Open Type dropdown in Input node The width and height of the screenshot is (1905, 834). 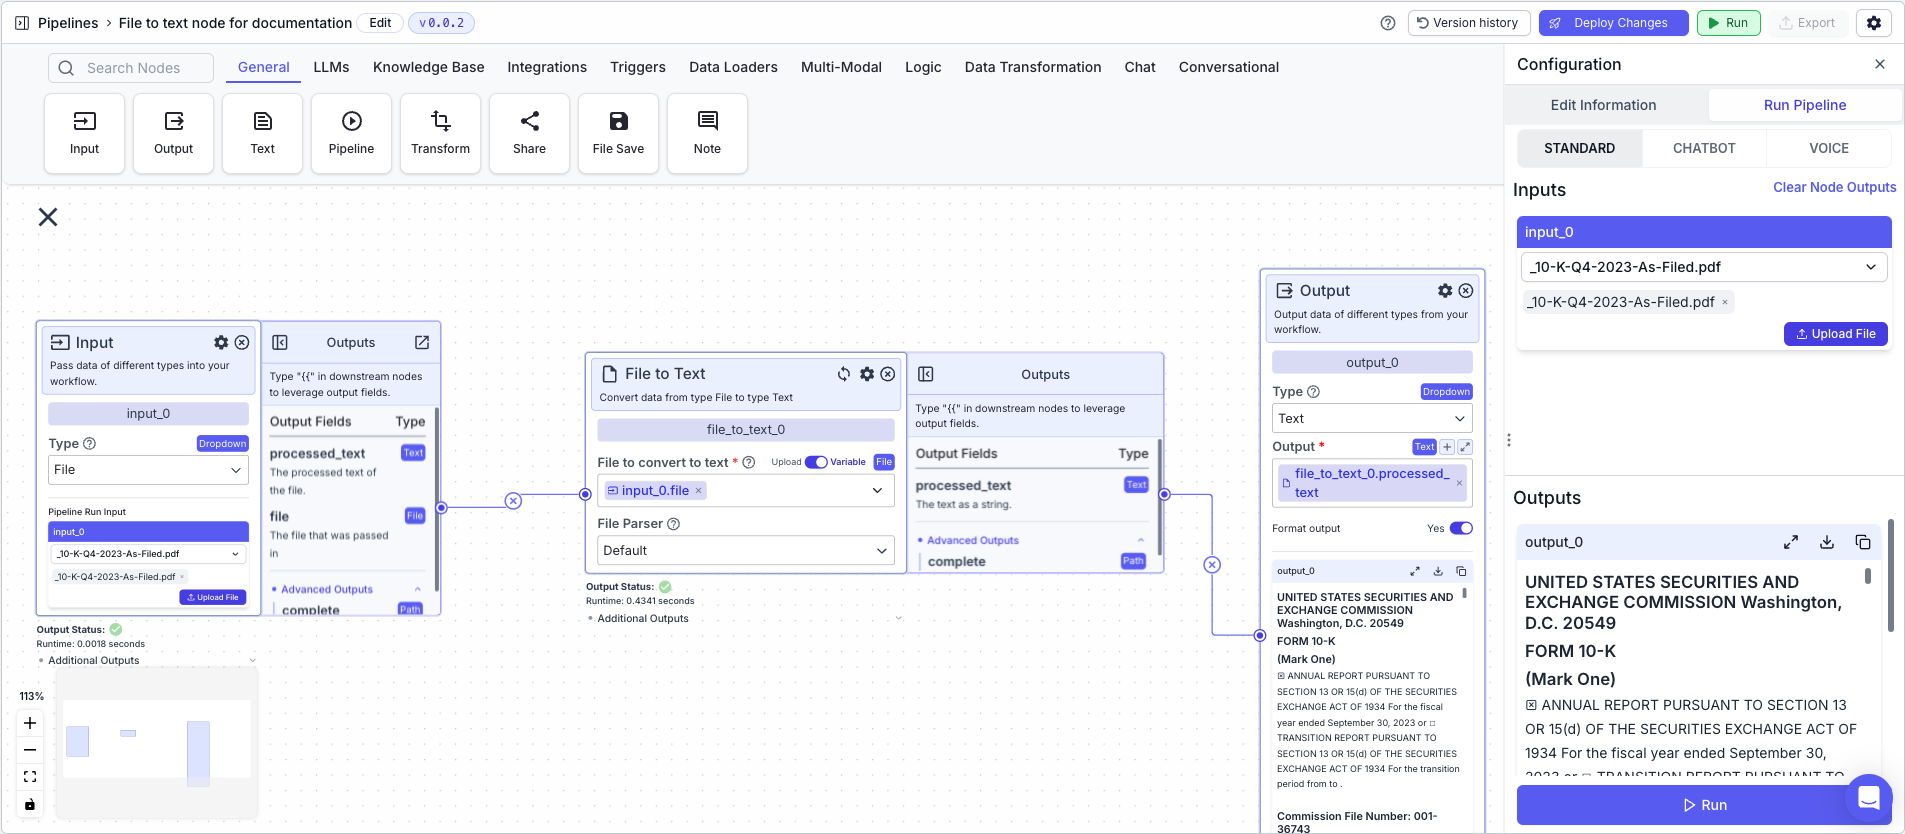pyautogui.click(x=148, y=470)
